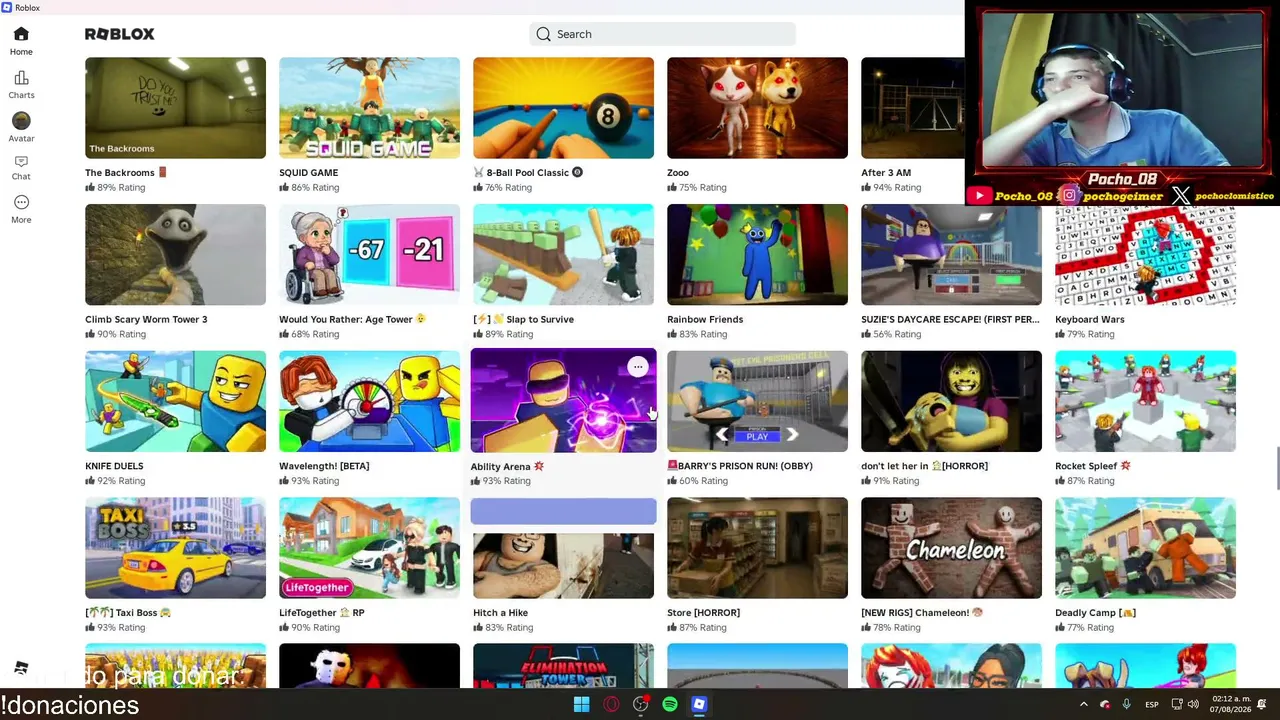The image size is (1280, 720).
Task: Open Spotify from the taskbar
Action: (x=670, y=705)
